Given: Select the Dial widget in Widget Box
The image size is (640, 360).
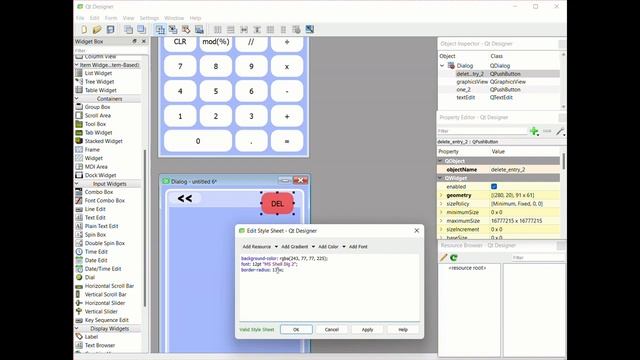Looking at the screenshot, I should click(x=90, y=277).
